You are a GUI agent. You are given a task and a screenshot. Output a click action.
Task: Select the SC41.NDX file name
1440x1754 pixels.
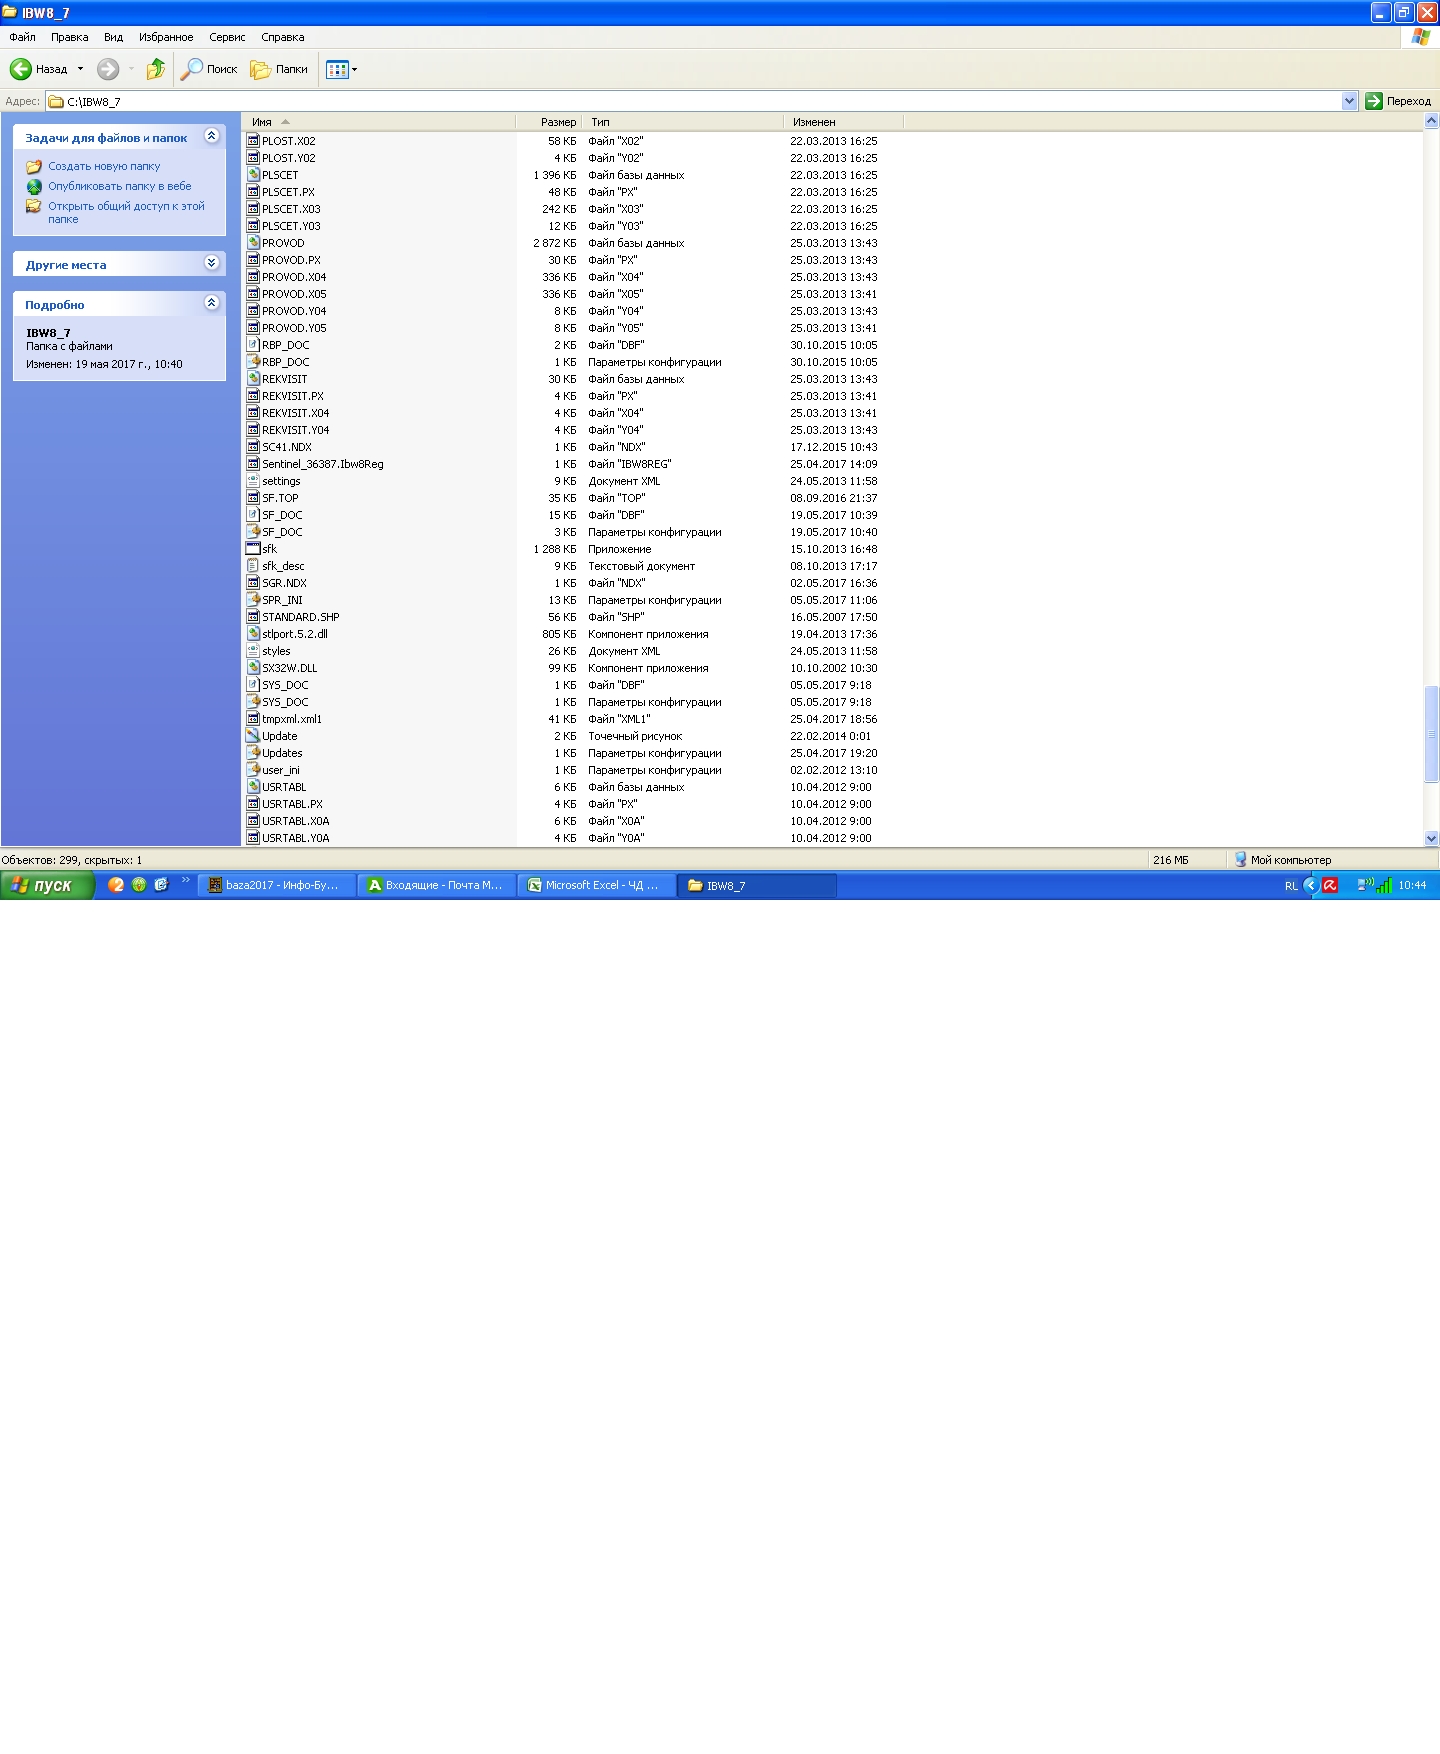287,447
